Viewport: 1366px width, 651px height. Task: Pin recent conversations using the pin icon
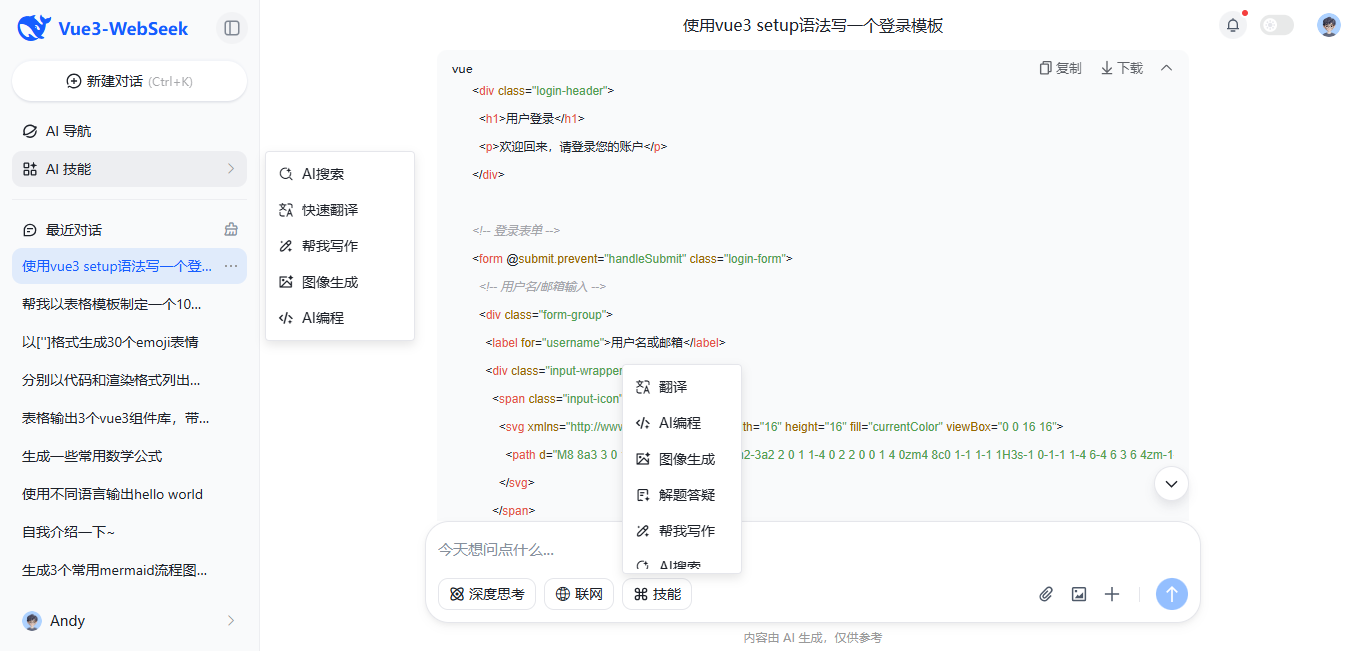click(x=230, y=229)
